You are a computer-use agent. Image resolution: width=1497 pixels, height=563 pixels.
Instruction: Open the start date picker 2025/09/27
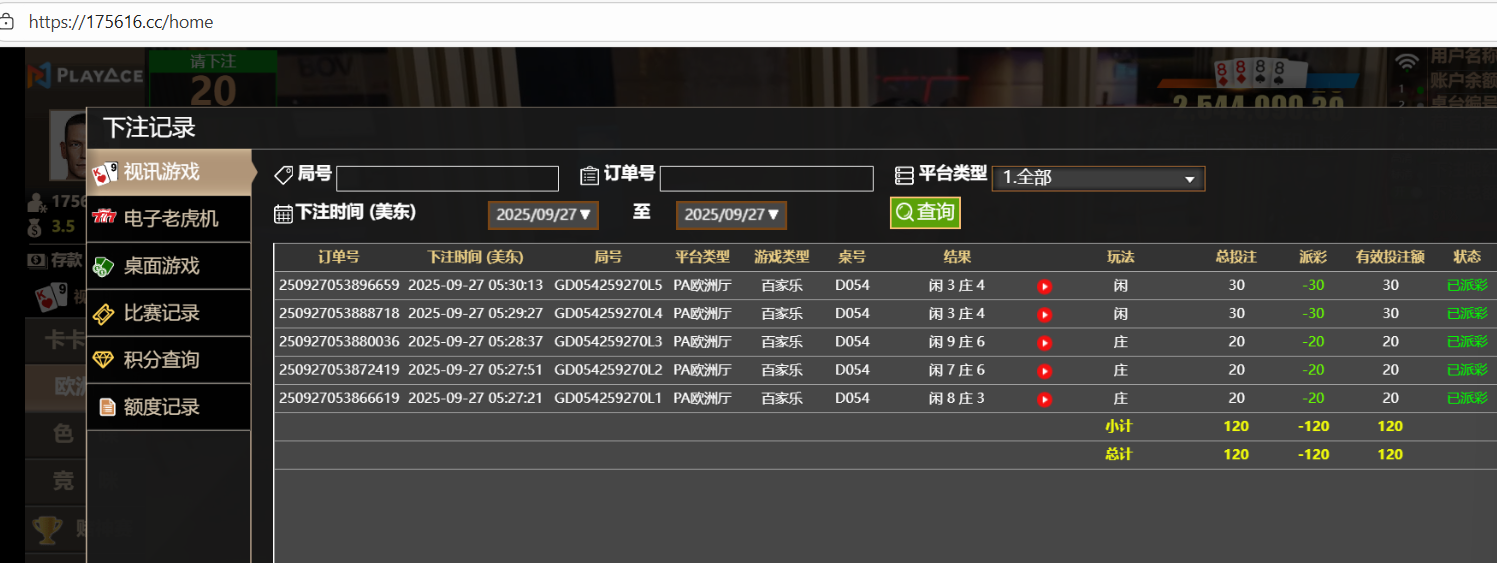coord(544,215)
